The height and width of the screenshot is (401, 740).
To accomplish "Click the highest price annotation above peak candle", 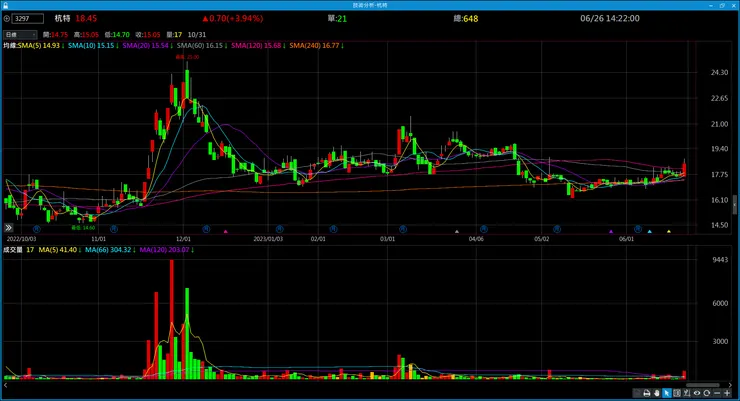I will click(187, 57).
